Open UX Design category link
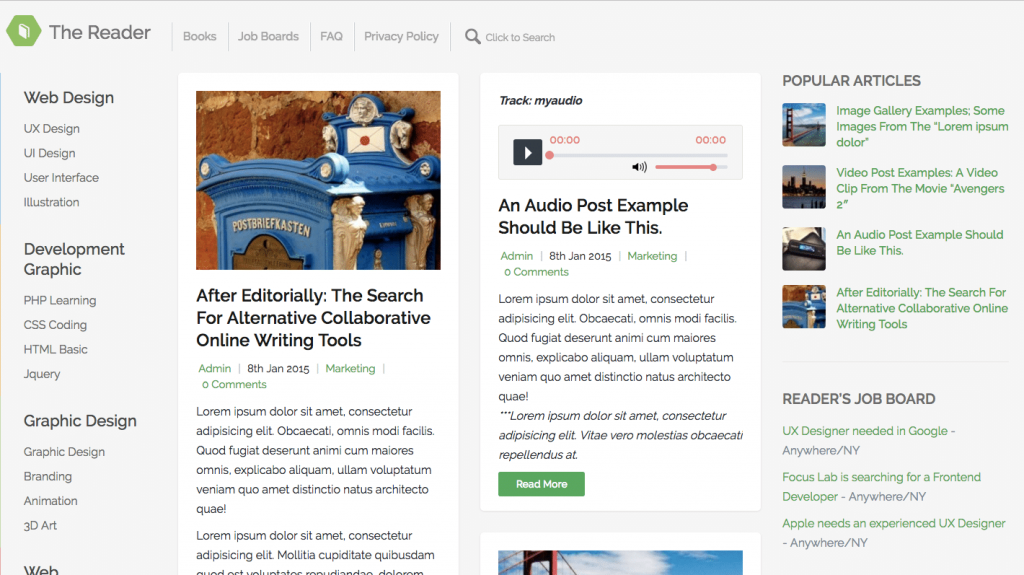Image resolution: width=1024 pixels, height=575 pixels. (x=52, y=129)
